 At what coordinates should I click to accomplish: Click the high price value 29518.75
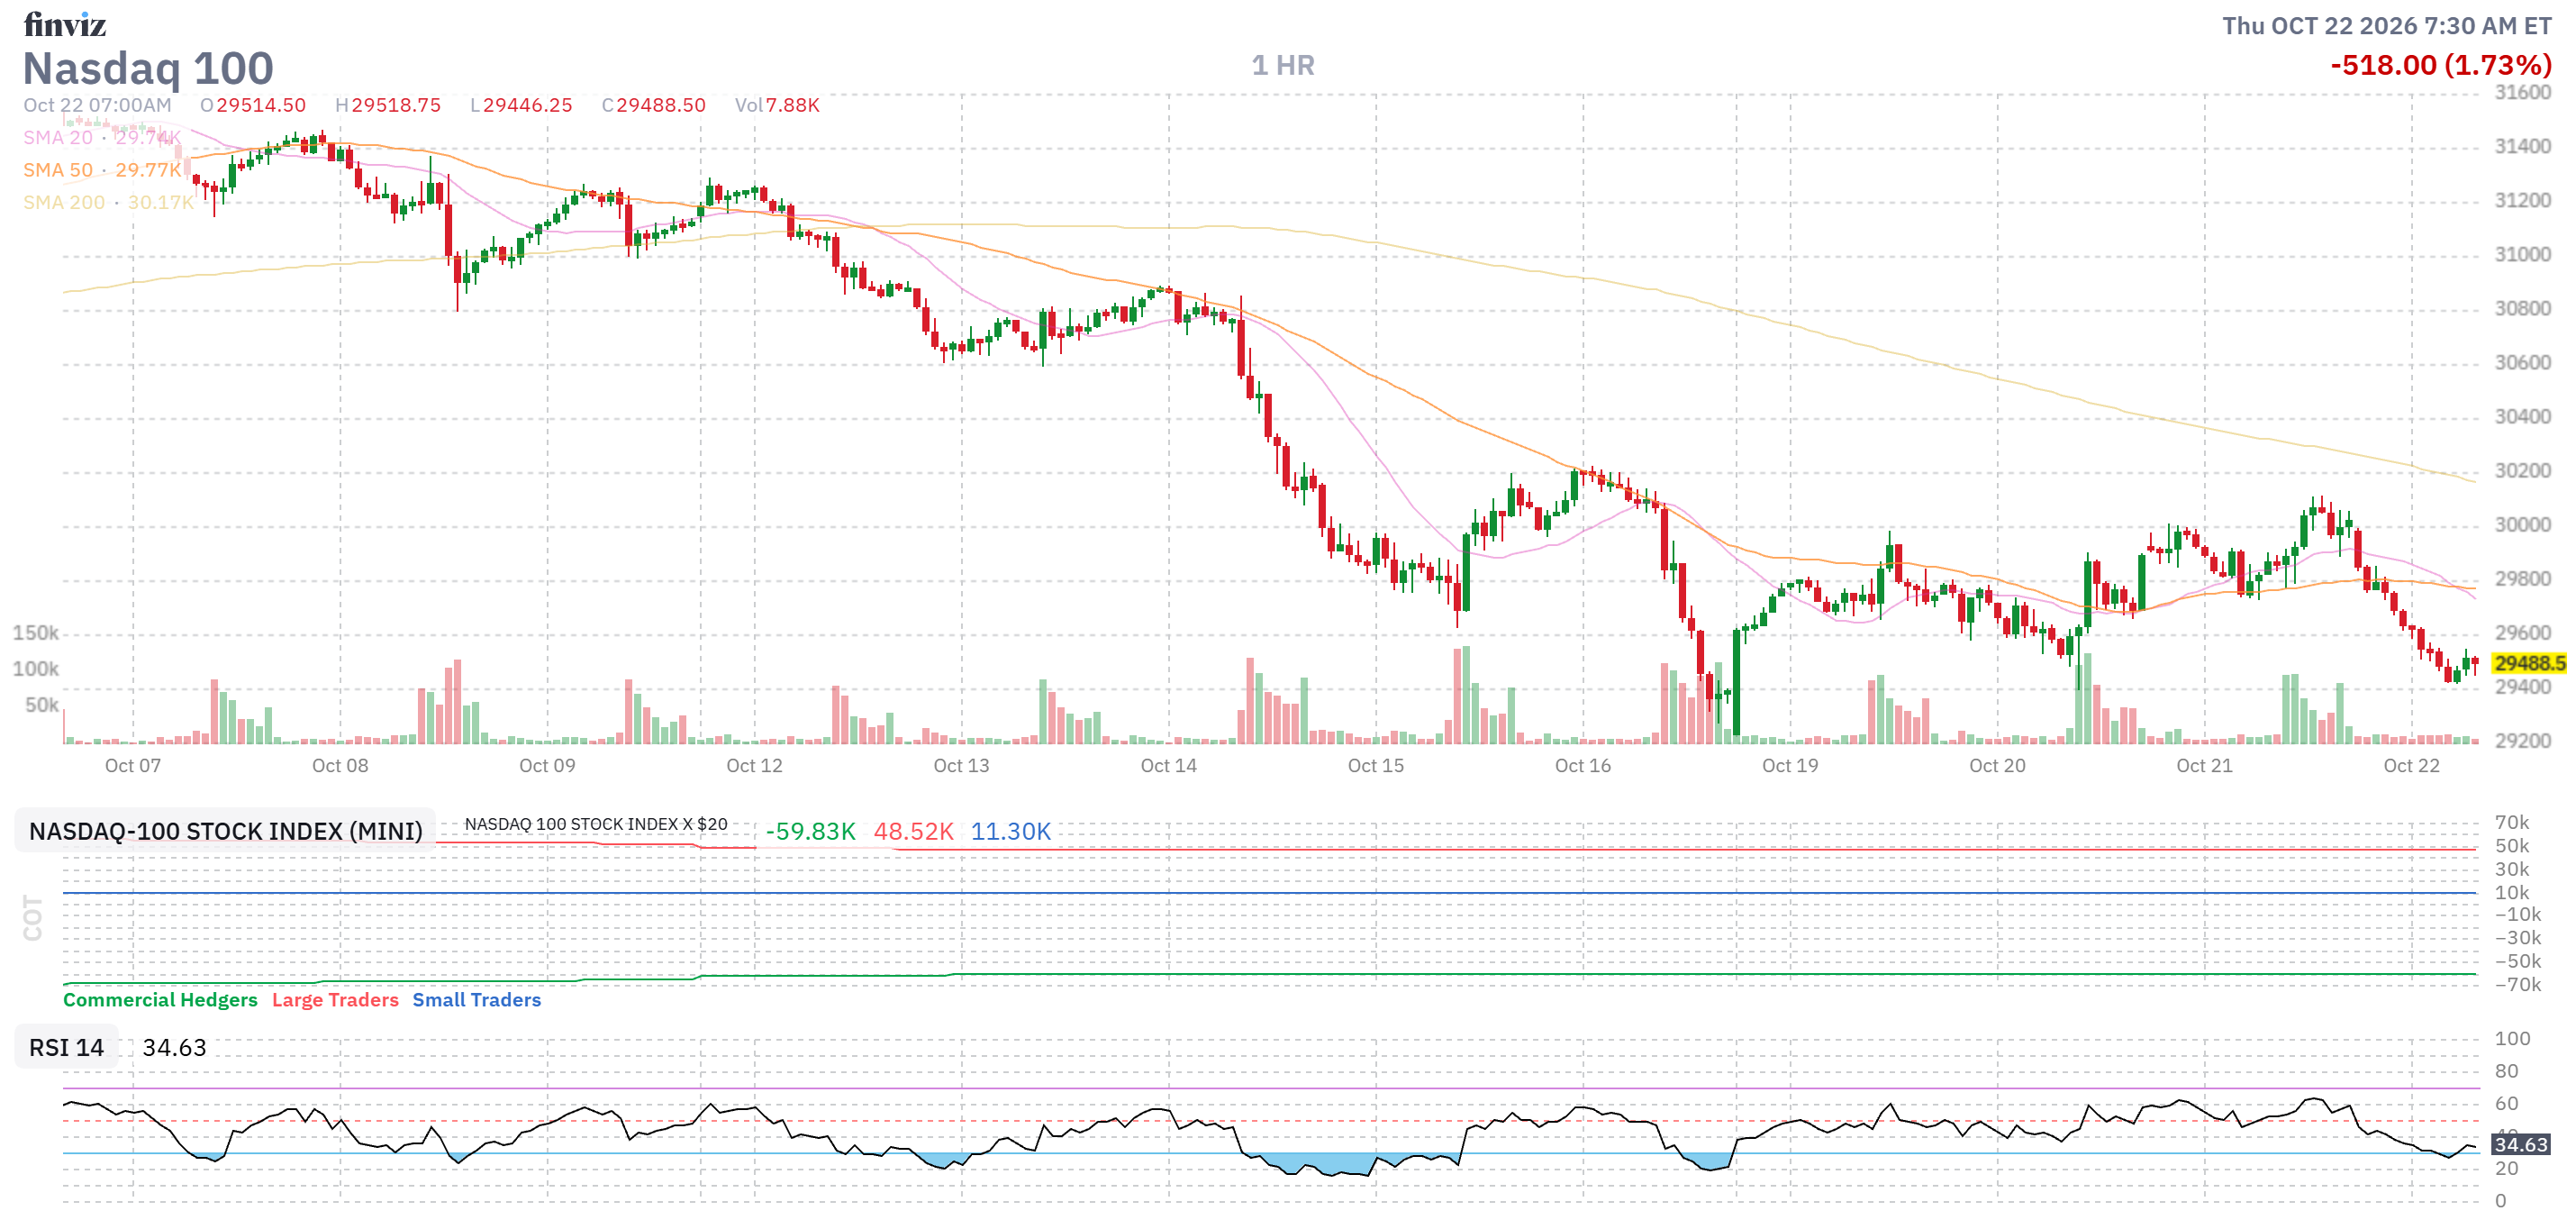pos(396,105)
